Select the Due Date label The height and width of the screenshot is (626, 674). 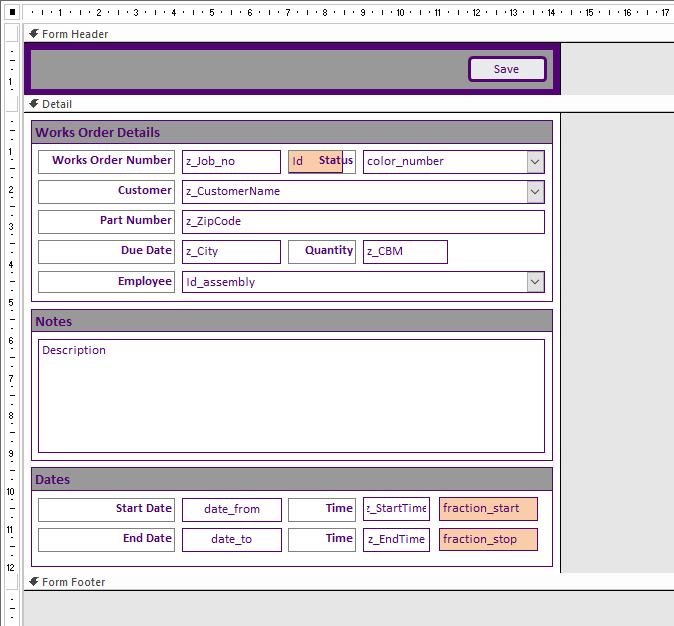coord(107,252)
